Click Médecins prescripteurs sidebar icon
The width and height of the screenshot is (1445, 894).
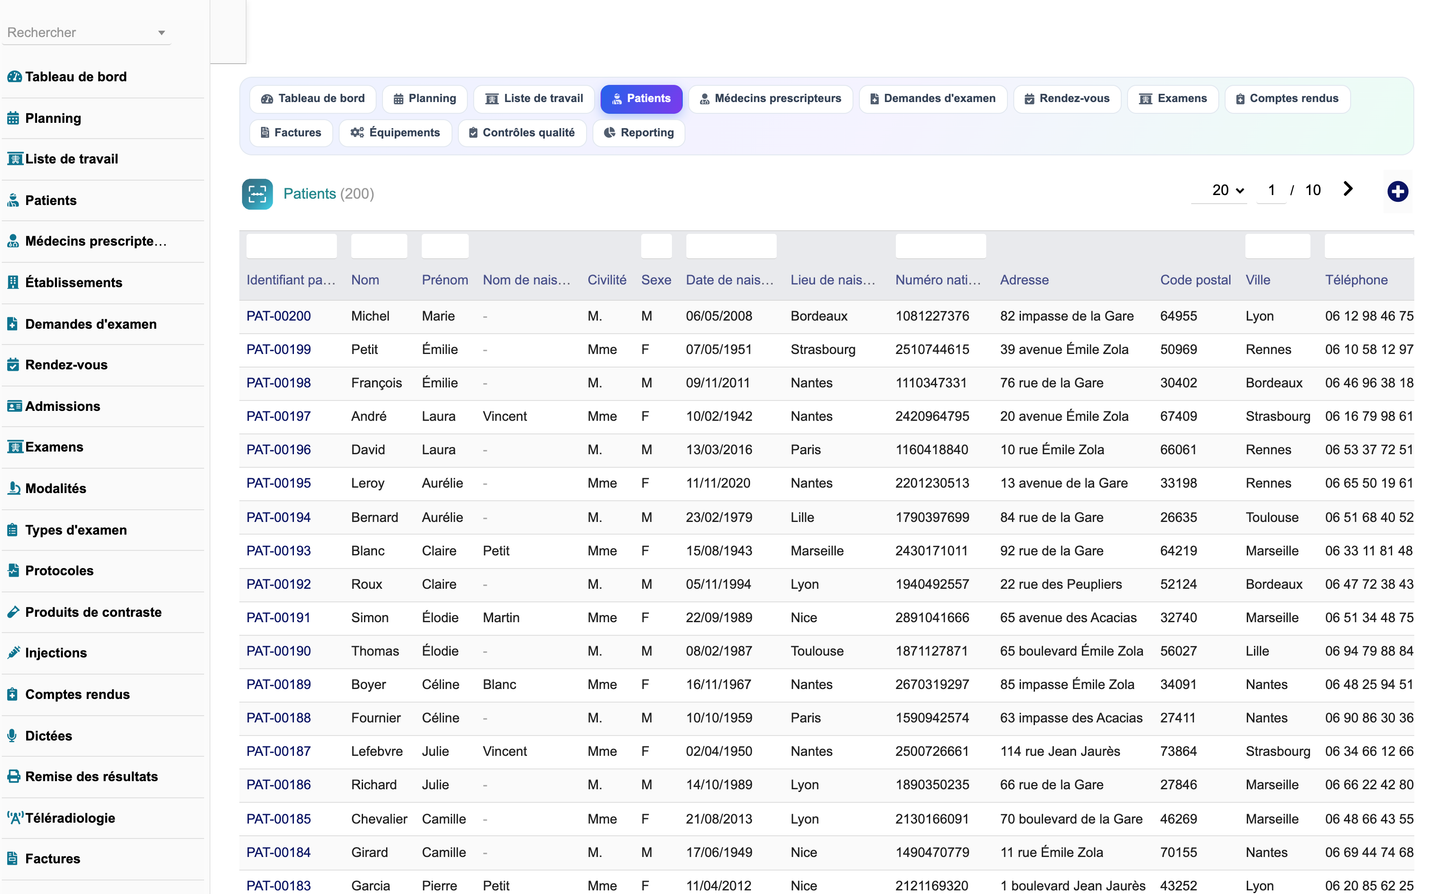[x=13, y=241]
